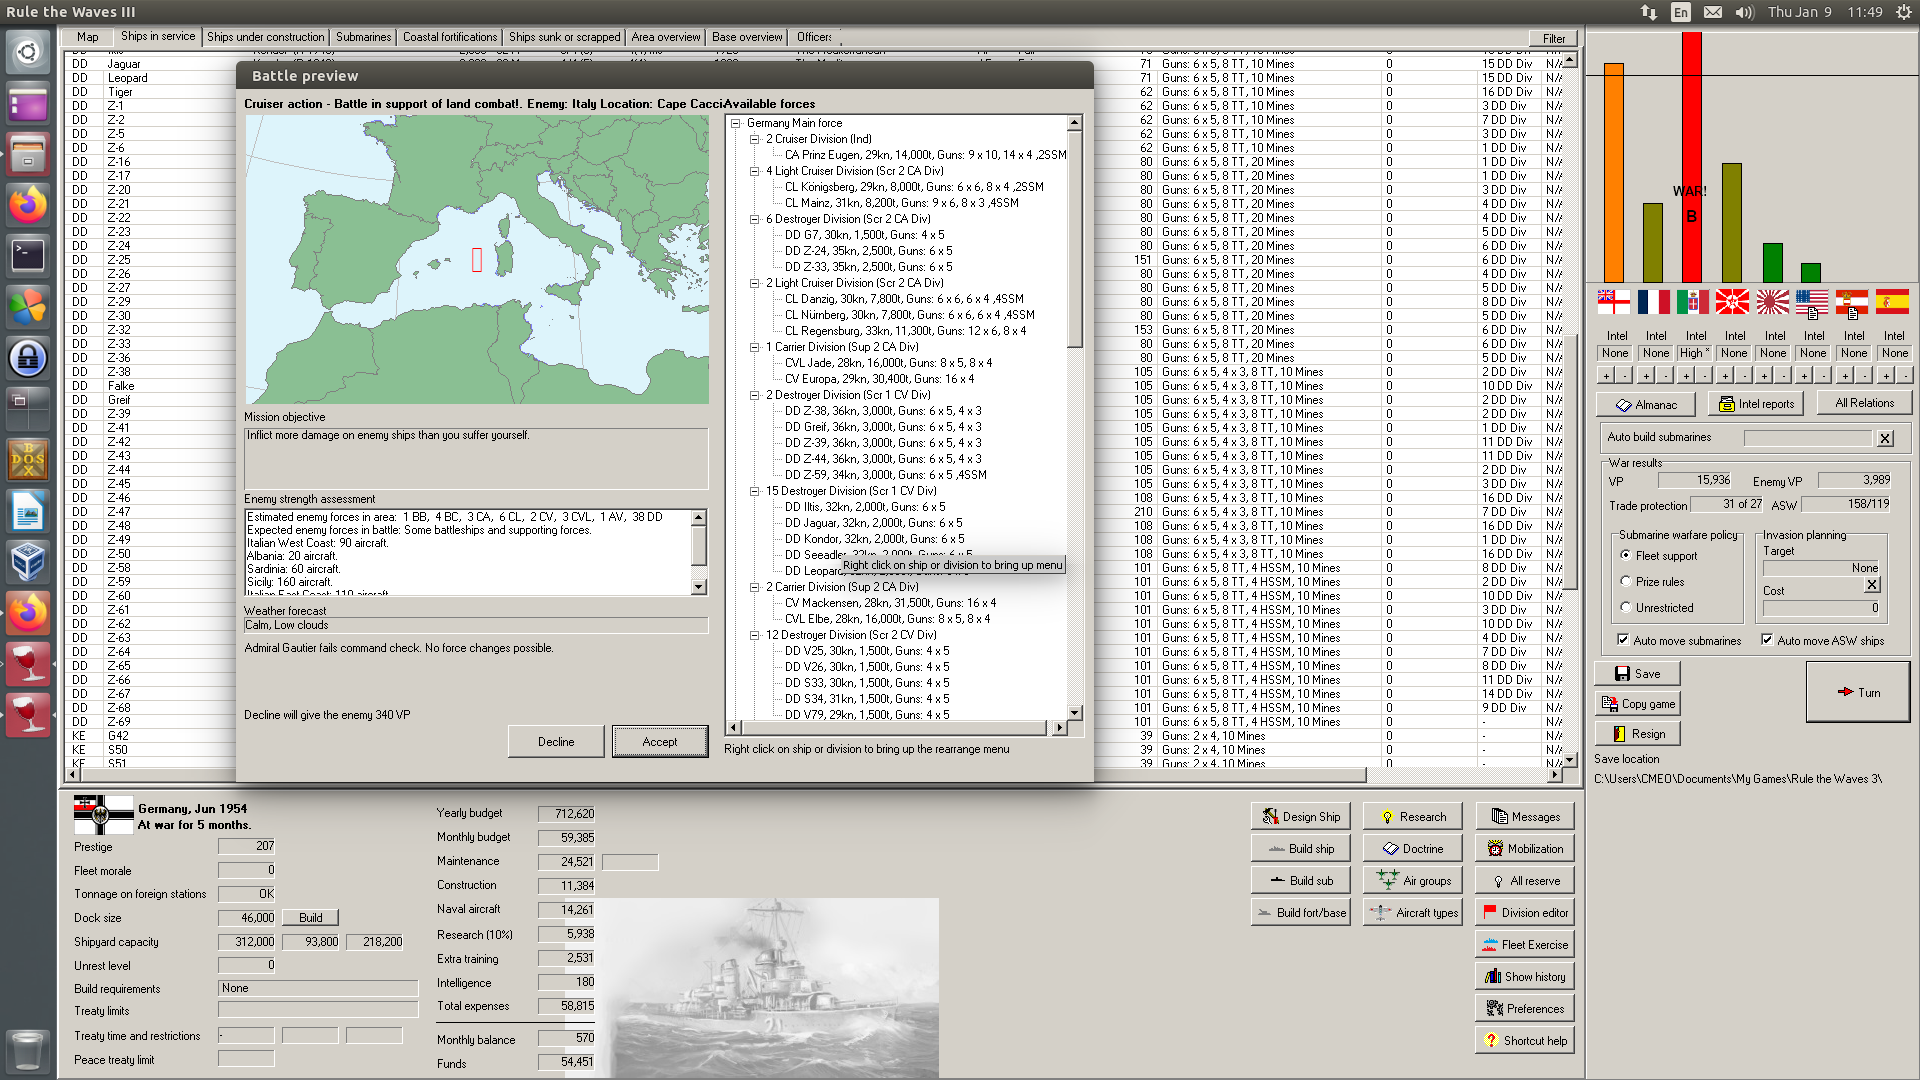Click the Mobilization alarm-clock button
This screenshot has width=1920, height=1080.
pos(1524,848)
